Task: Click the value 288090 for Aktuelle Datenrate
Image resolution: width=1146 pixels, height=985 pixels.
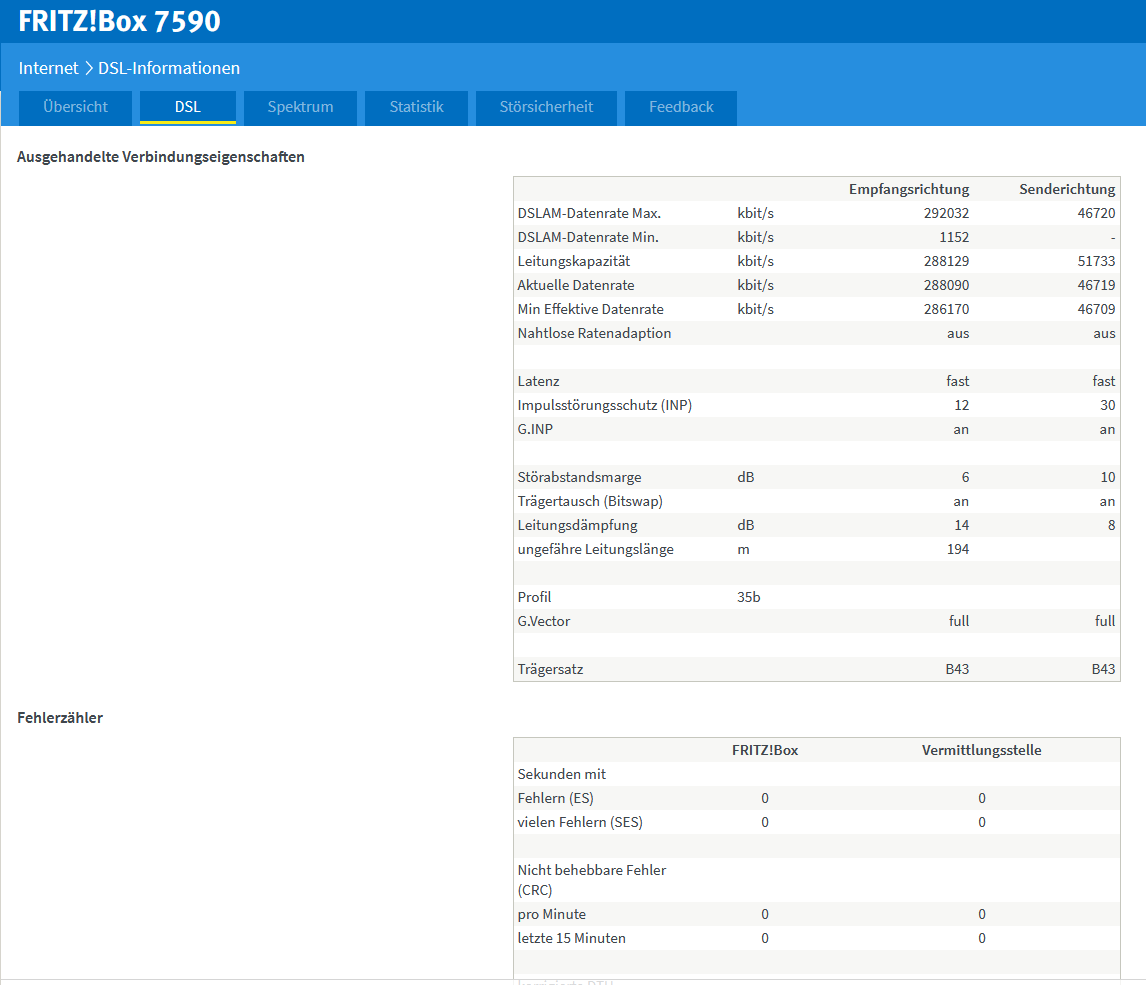Action: 946,285
